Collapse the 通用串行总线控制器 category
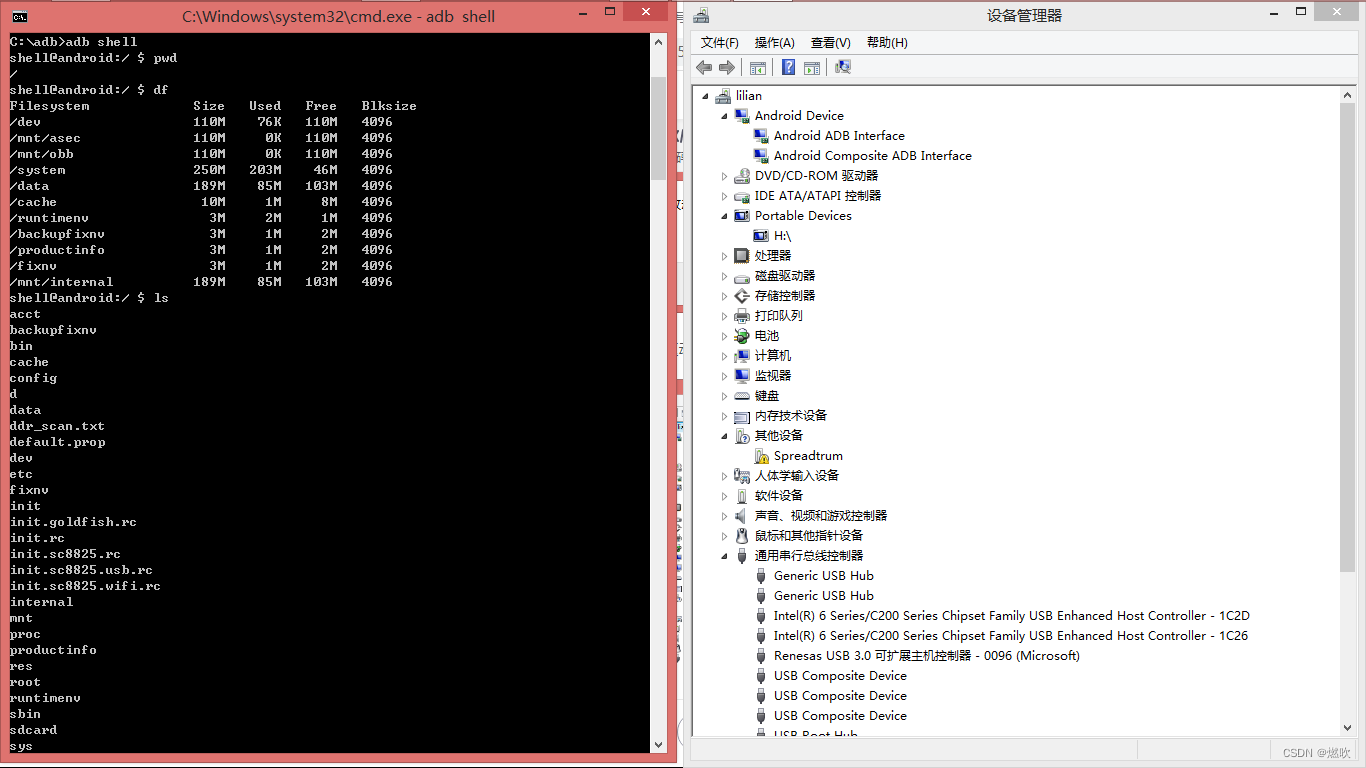Image resolution: width=1366 pixels, height=768 pixels. (725, 556)
